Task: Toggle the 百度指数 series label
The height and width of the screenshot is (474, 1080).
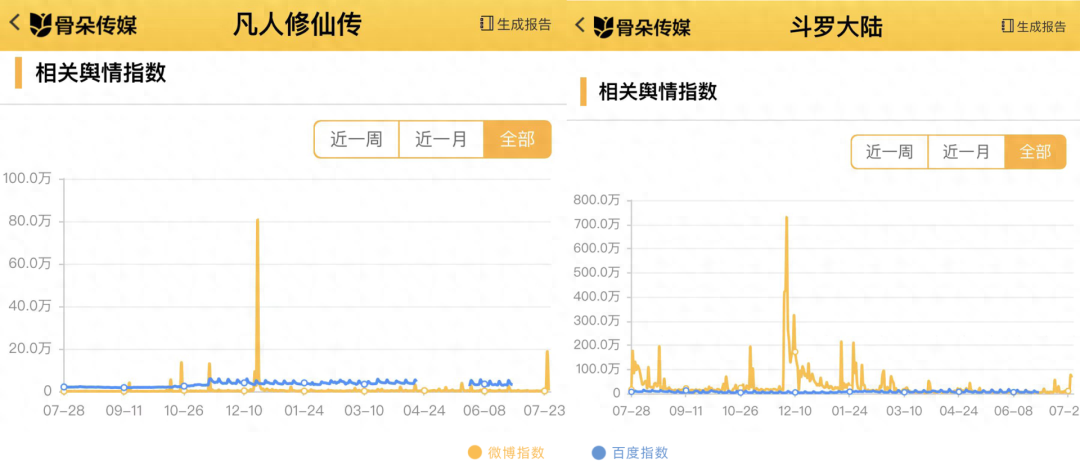Action: point(640,453)
